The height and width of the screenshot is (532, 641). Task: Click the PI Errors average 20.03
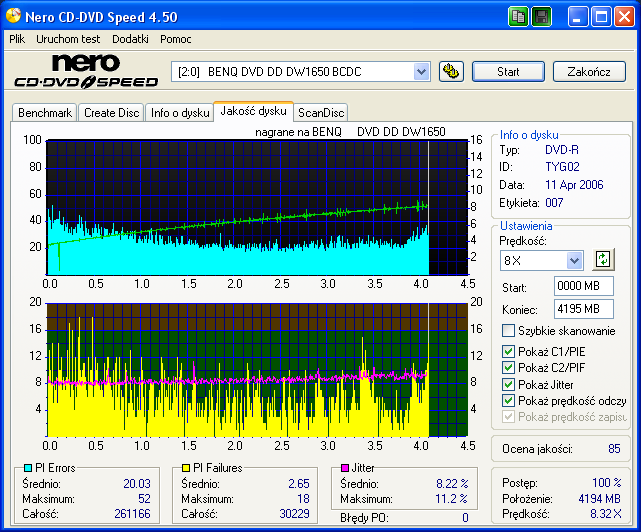point(137,484)
